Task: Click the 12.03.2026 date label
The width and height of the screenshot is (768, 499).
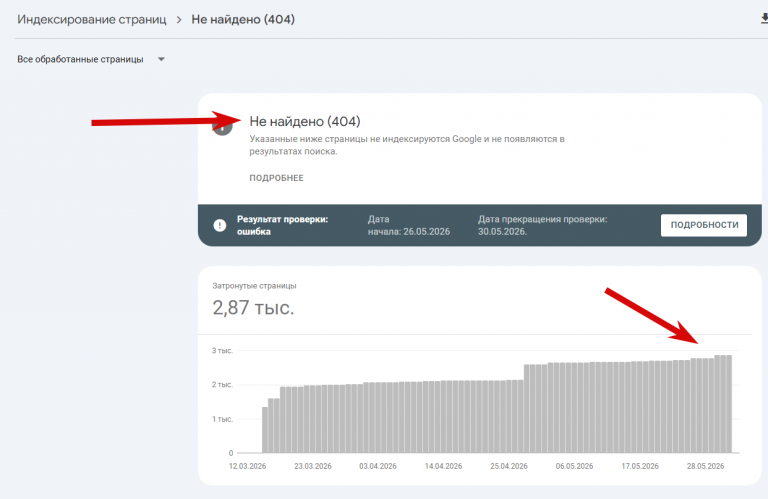Action: point(247,466)
